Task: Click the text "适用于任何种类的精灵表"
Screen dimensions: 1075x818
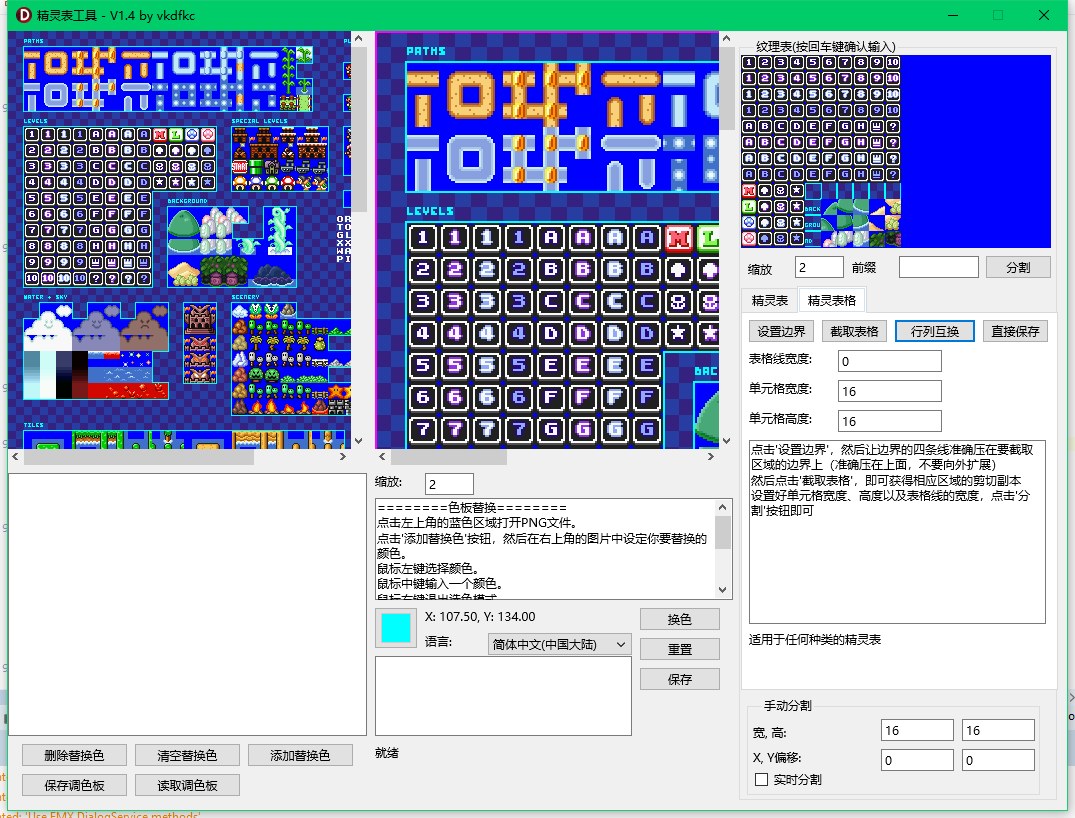Action: coord(814,640)
